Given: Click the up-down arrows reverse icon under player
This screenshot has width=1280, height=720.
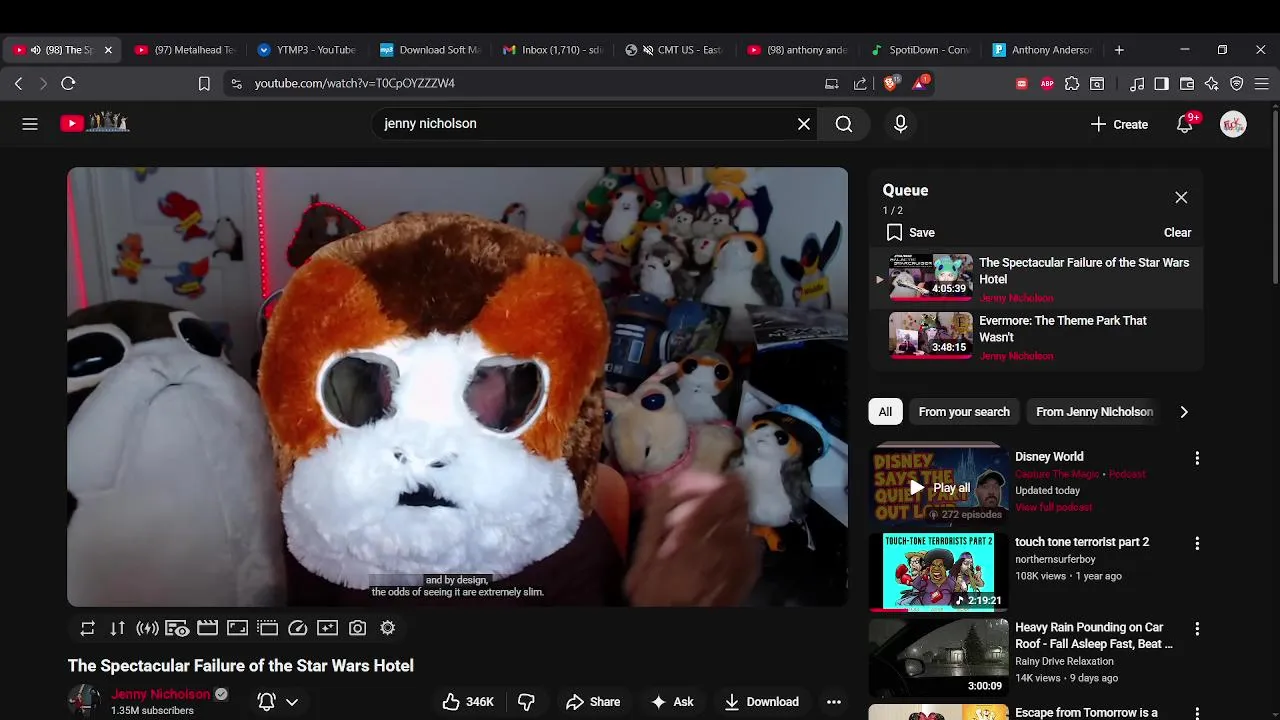Looking at the screenshot, I should click(118, 628).
